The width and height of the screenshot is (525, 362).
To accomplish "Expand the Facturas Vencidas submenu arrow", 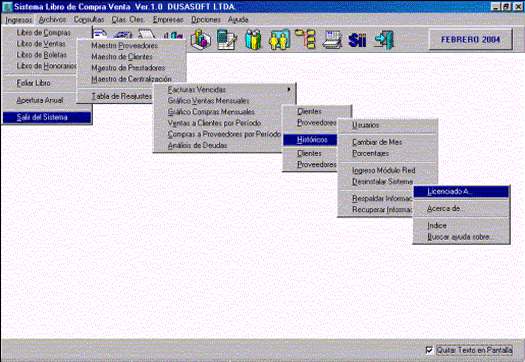I will click(289, 89).
